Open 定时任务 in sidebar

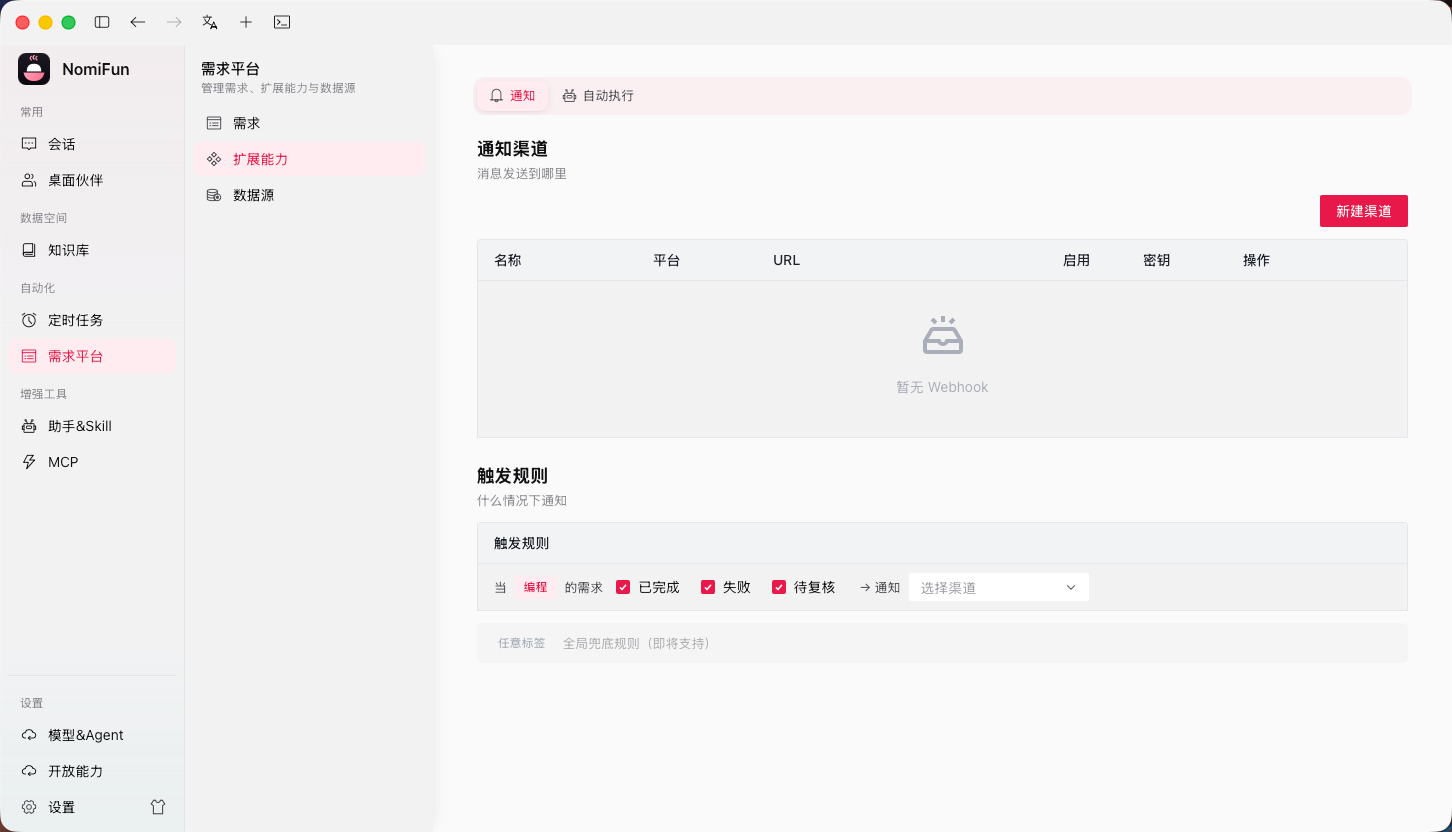pos(92,320)
